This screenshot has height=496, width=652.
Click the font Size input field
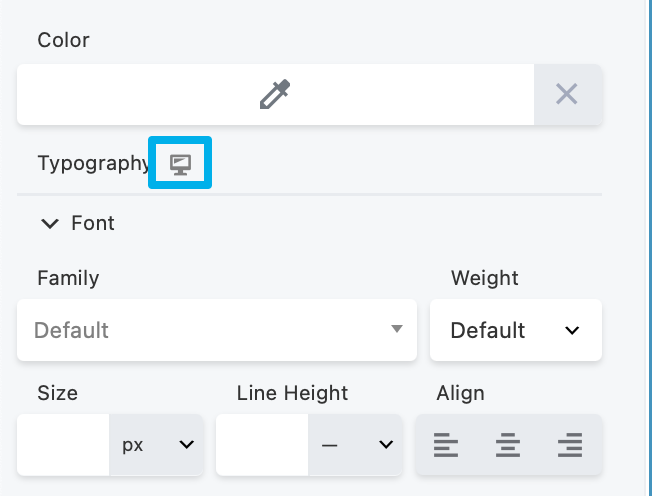(x=63, y=445)
